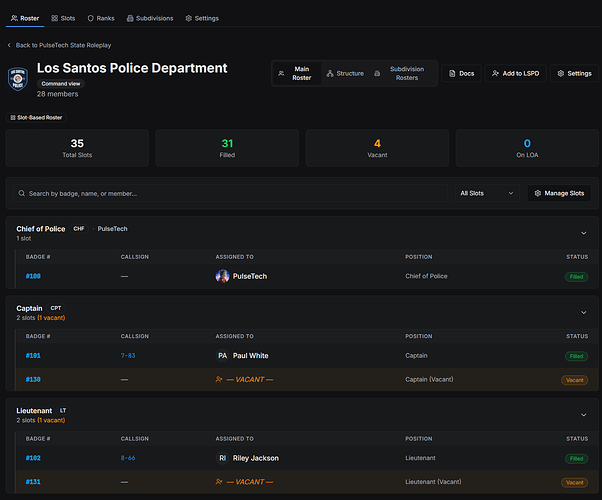Click Lieutenant (Vacant) position text
The width and height of the screenshot is (602, 500).
tap(433, 482)
